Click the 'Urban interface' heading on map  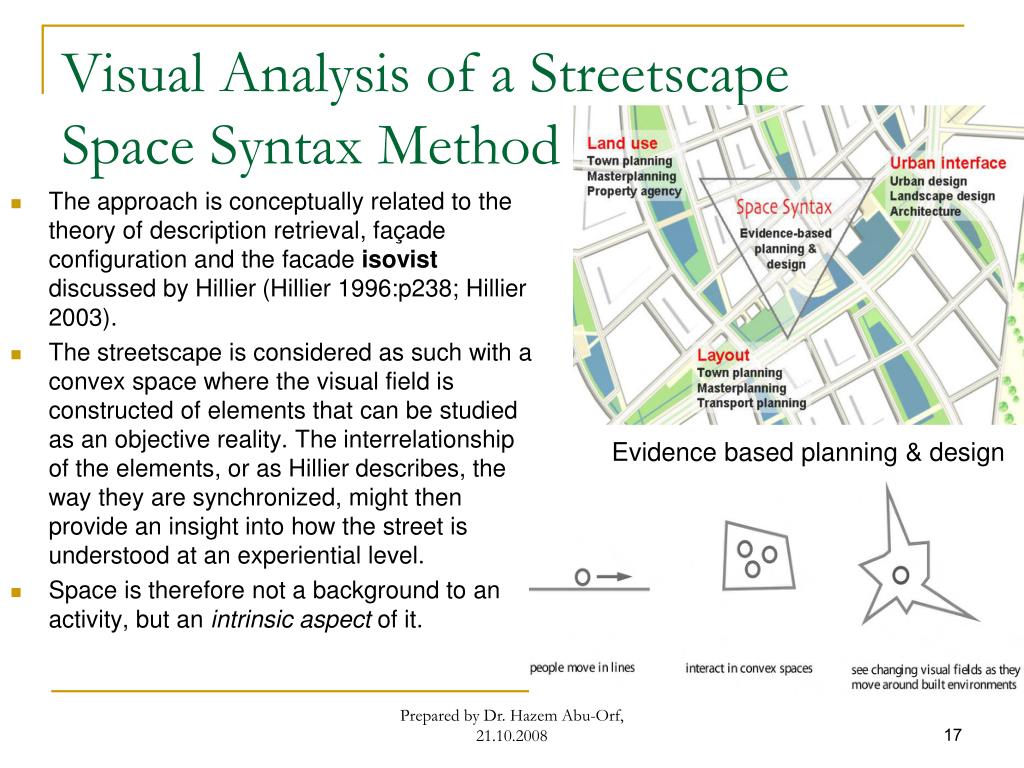coord(947,164)
